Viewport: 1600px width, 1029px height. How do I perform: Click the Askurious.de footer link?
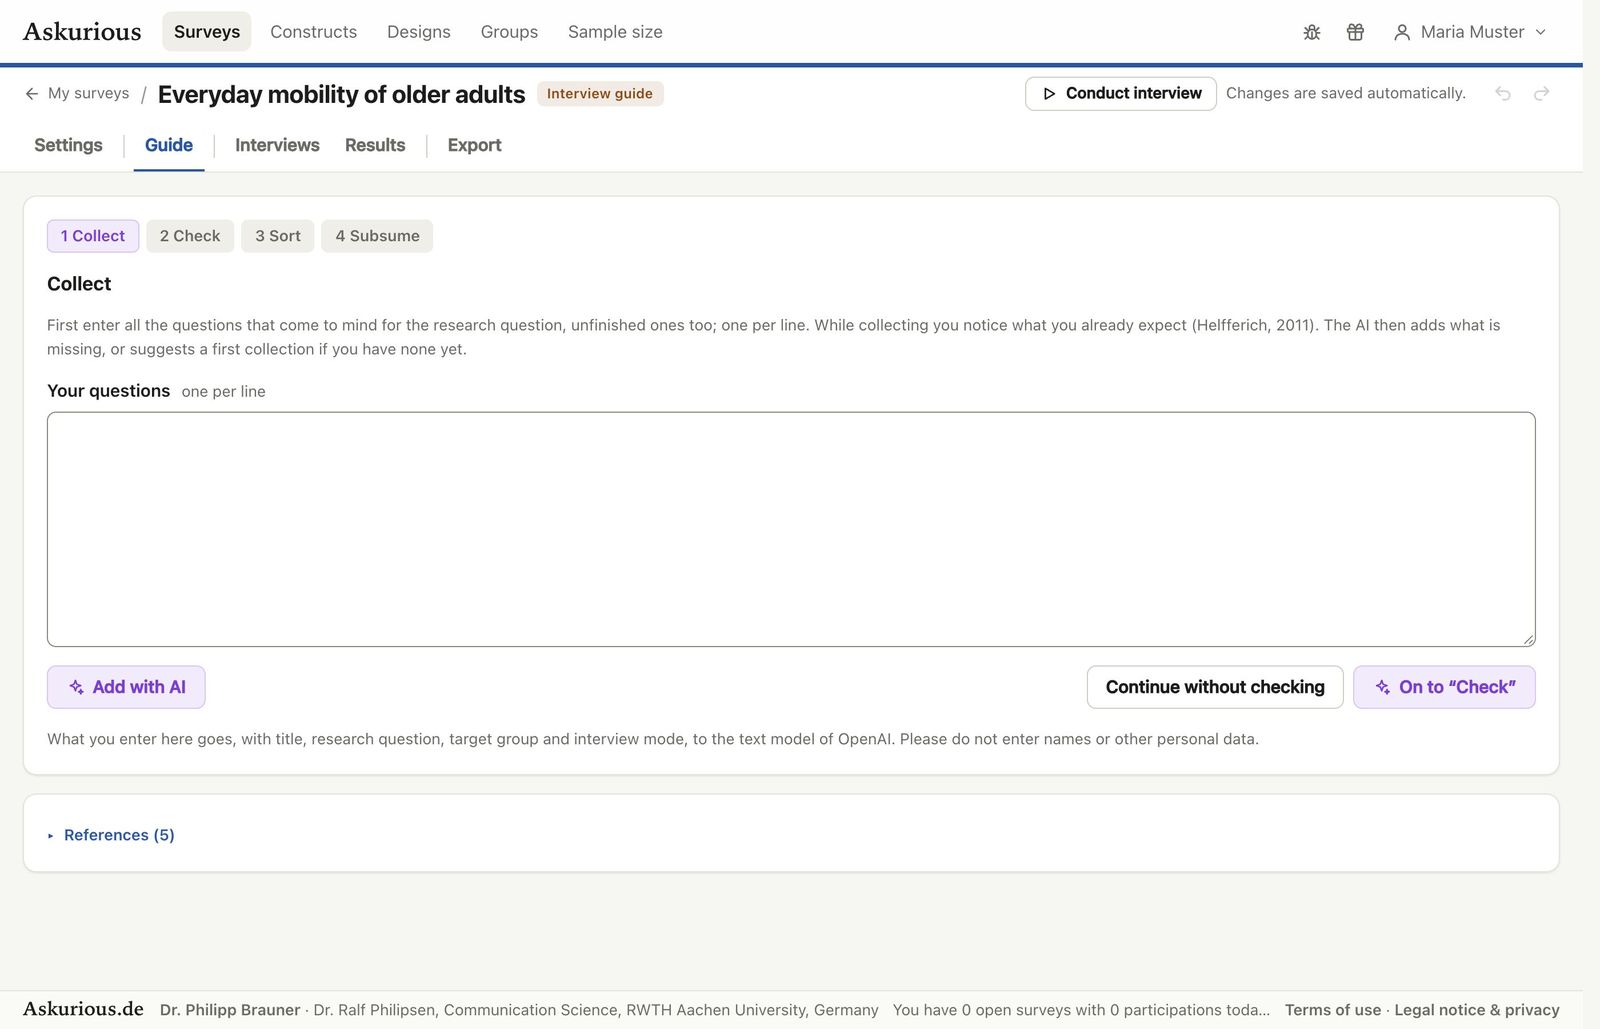pos(83,1009)
